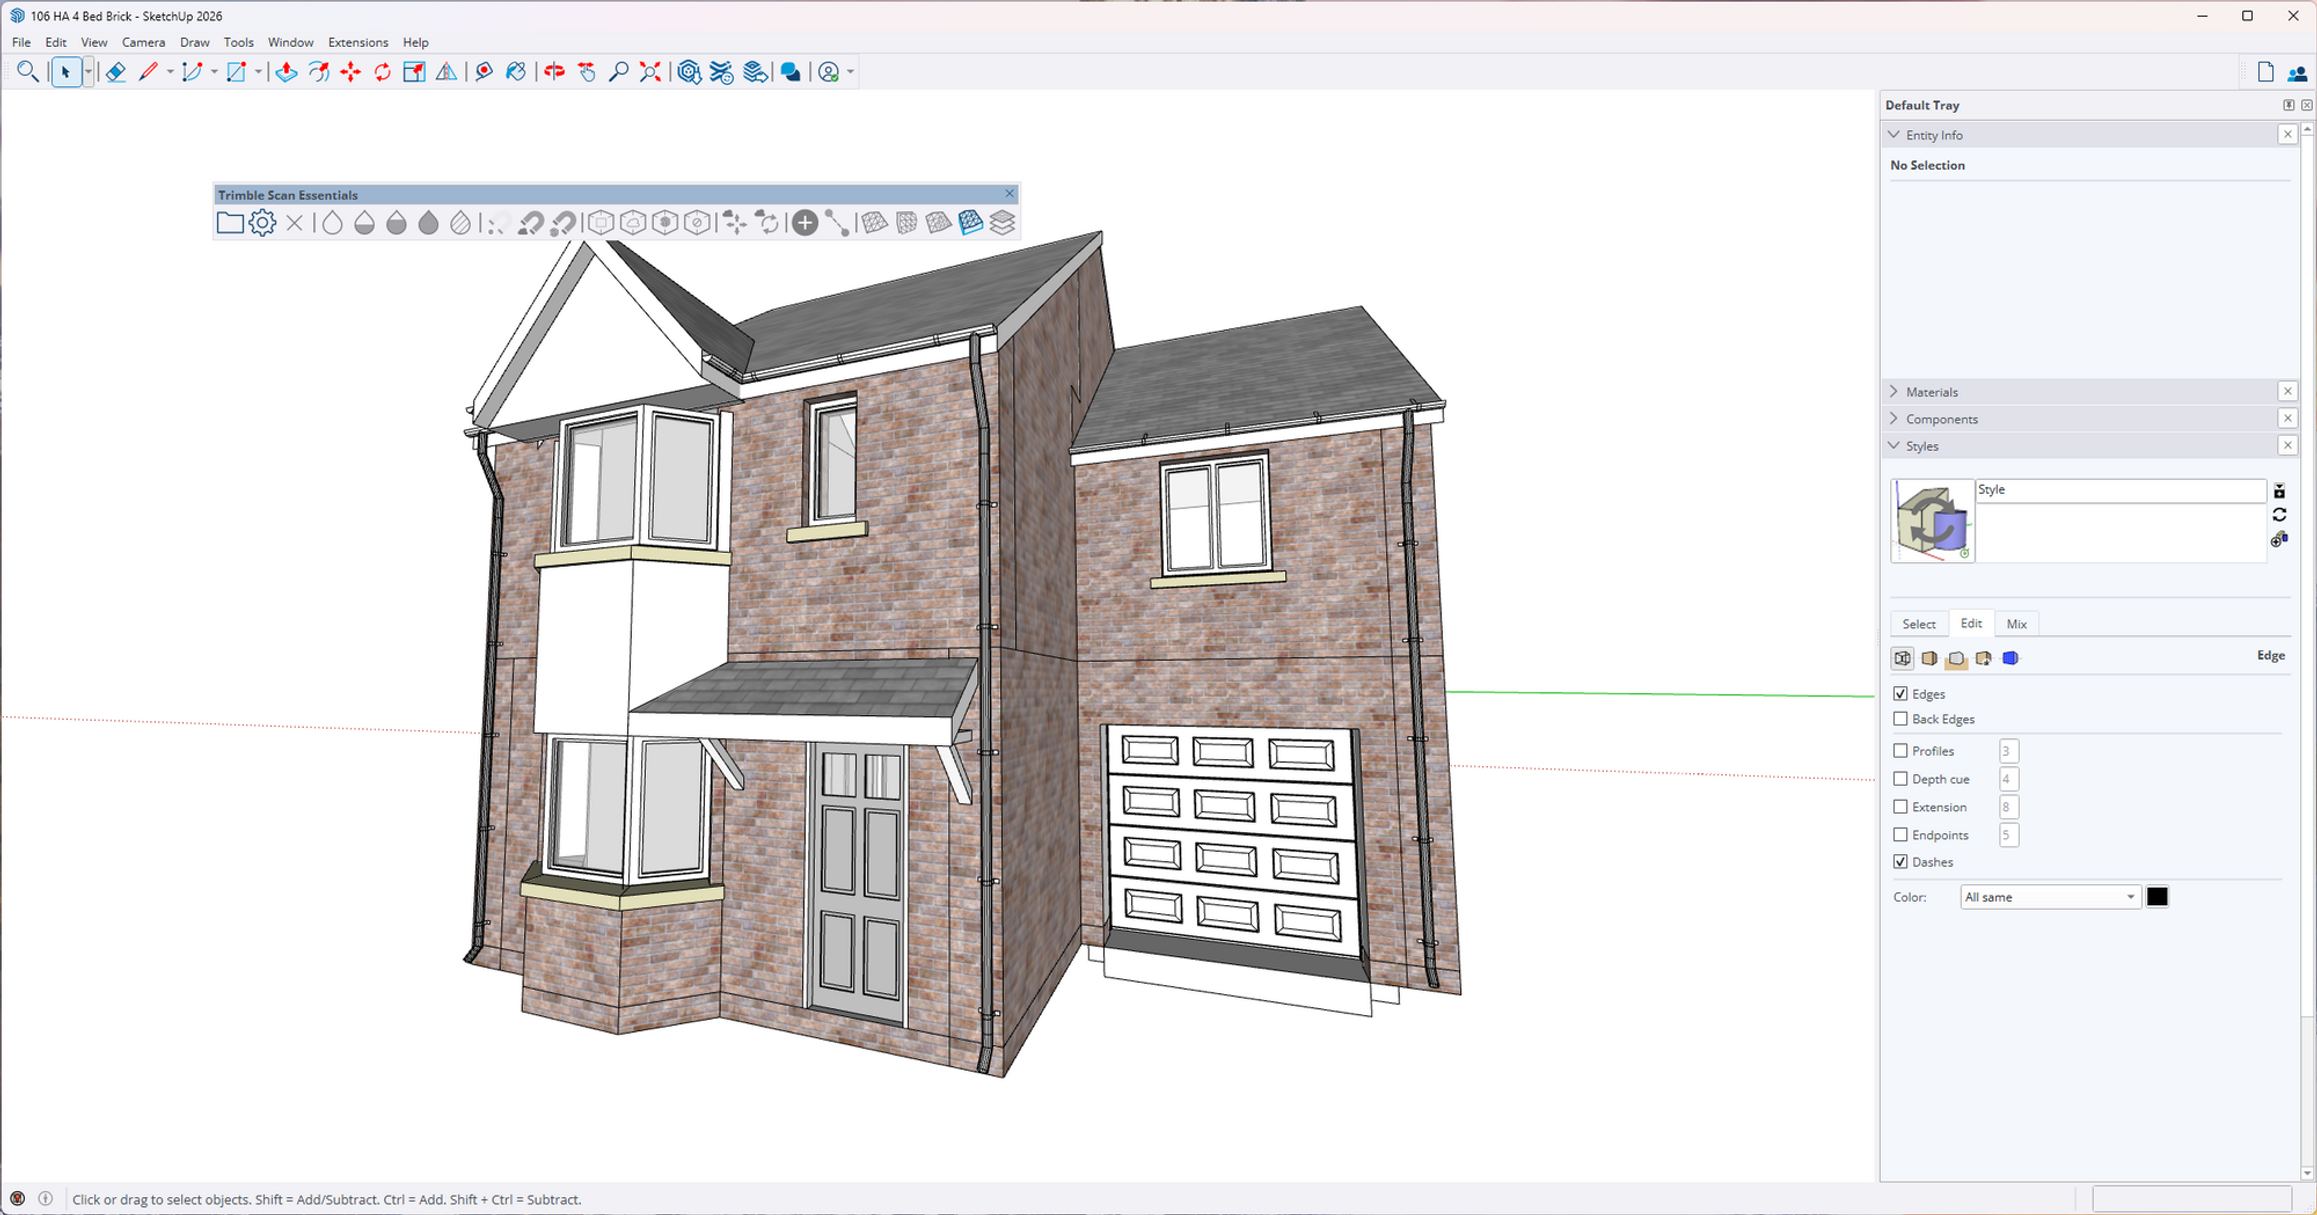Open the edge color All same dropdown

click(x=2050, y=896)
